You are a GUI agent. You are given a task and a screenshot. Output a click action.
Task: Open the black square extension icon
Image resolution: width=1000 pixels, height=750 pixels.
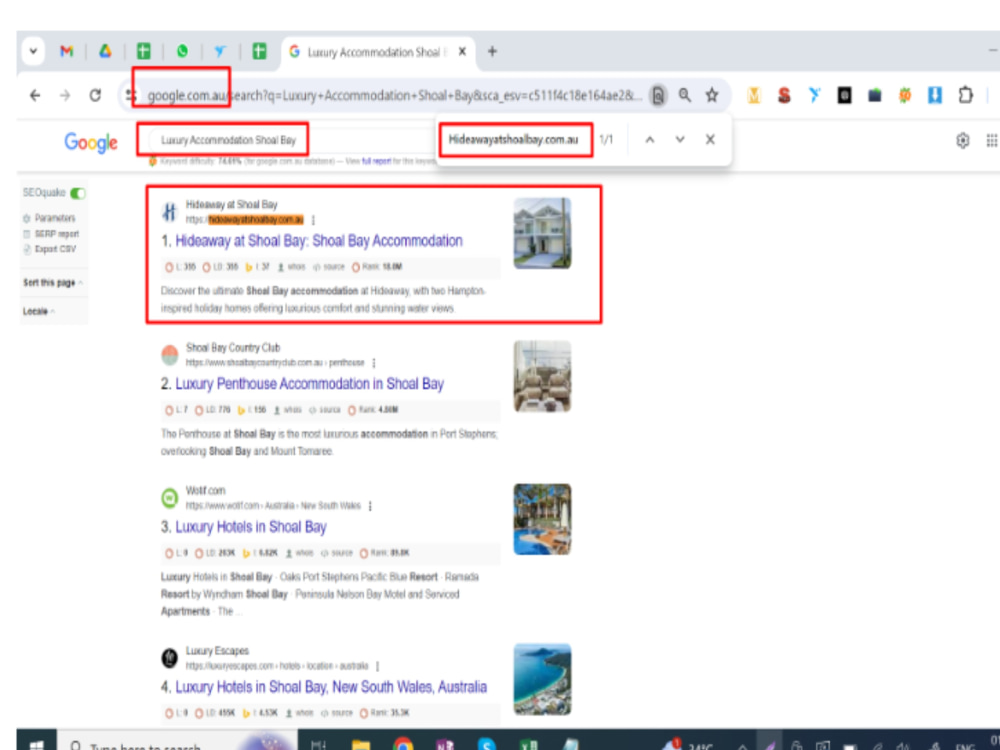pyautogui.click(x=844, y=96)
